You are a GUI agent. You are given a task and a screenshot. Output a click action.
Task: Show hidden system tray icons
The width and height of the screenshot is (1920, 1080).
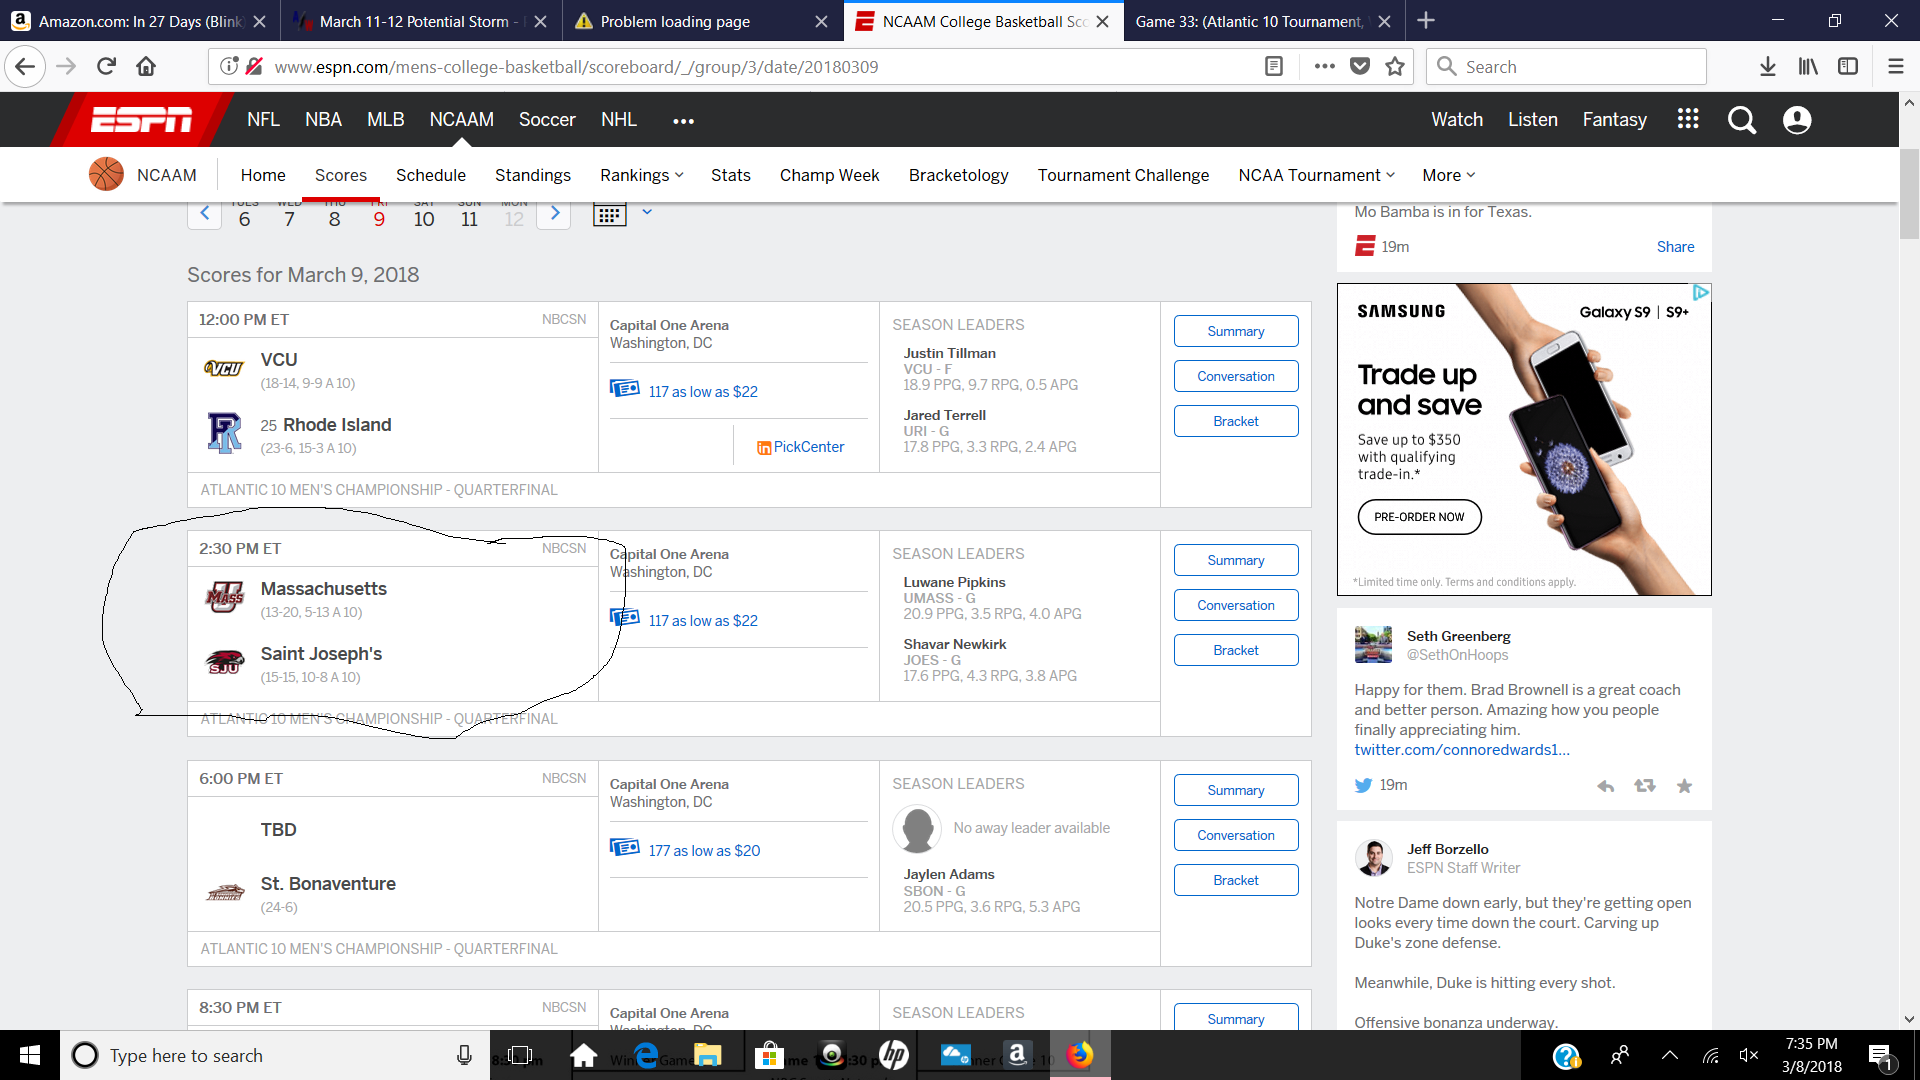click(1670, 1055)
